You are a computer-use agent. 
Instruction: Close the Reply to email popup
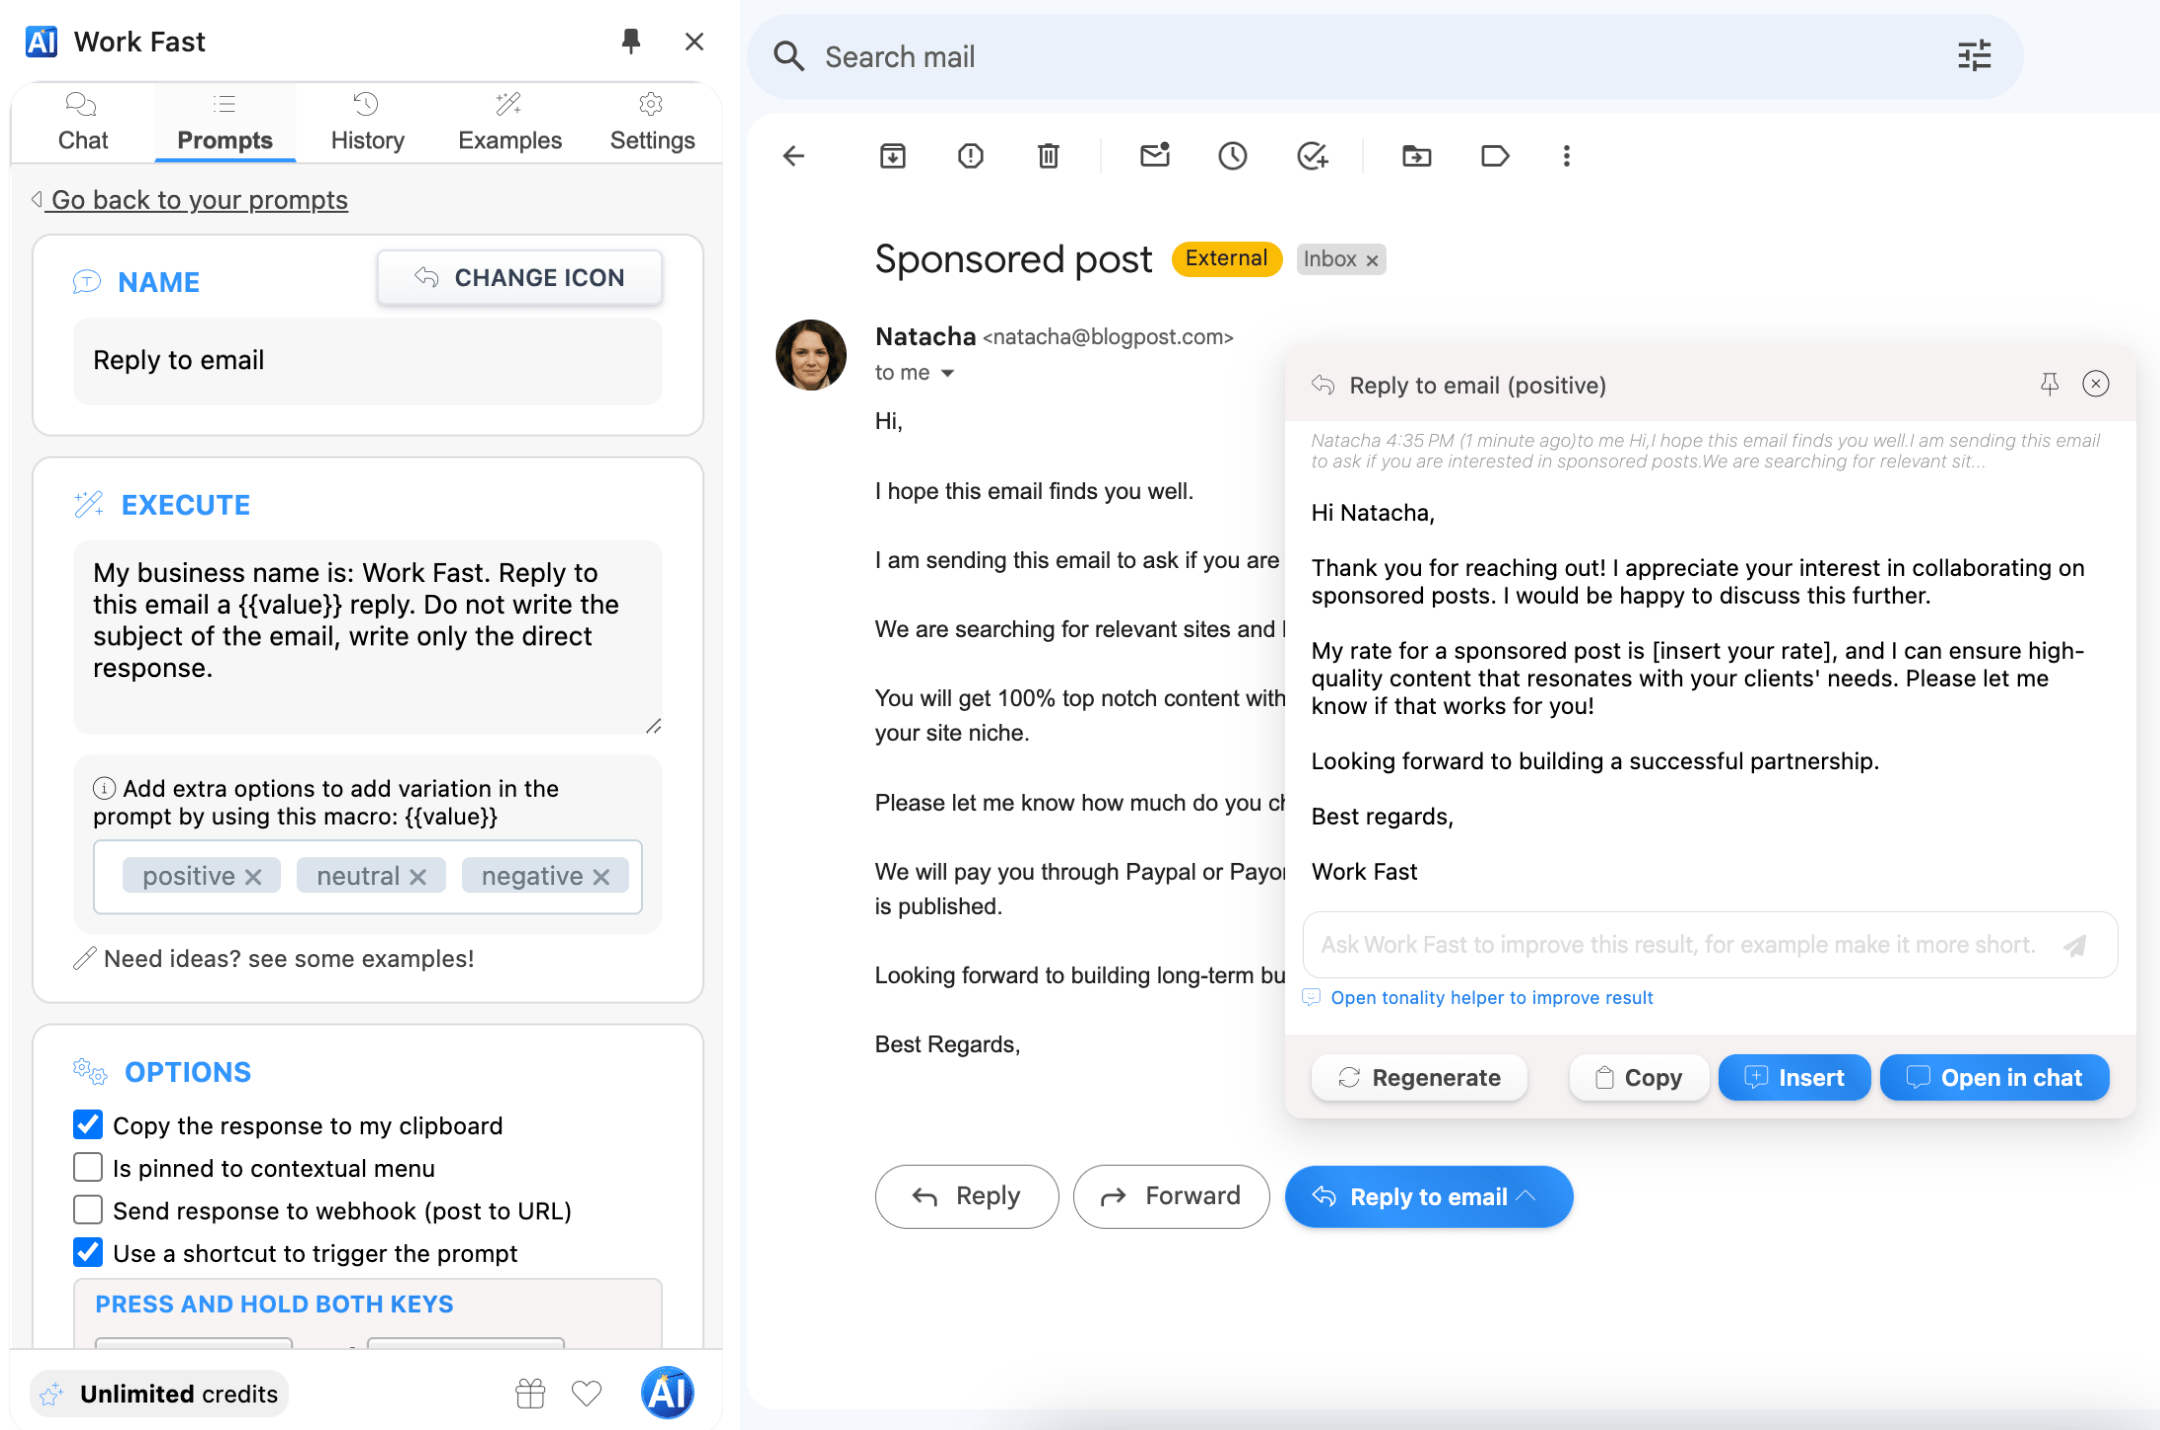click(2096, 384)
